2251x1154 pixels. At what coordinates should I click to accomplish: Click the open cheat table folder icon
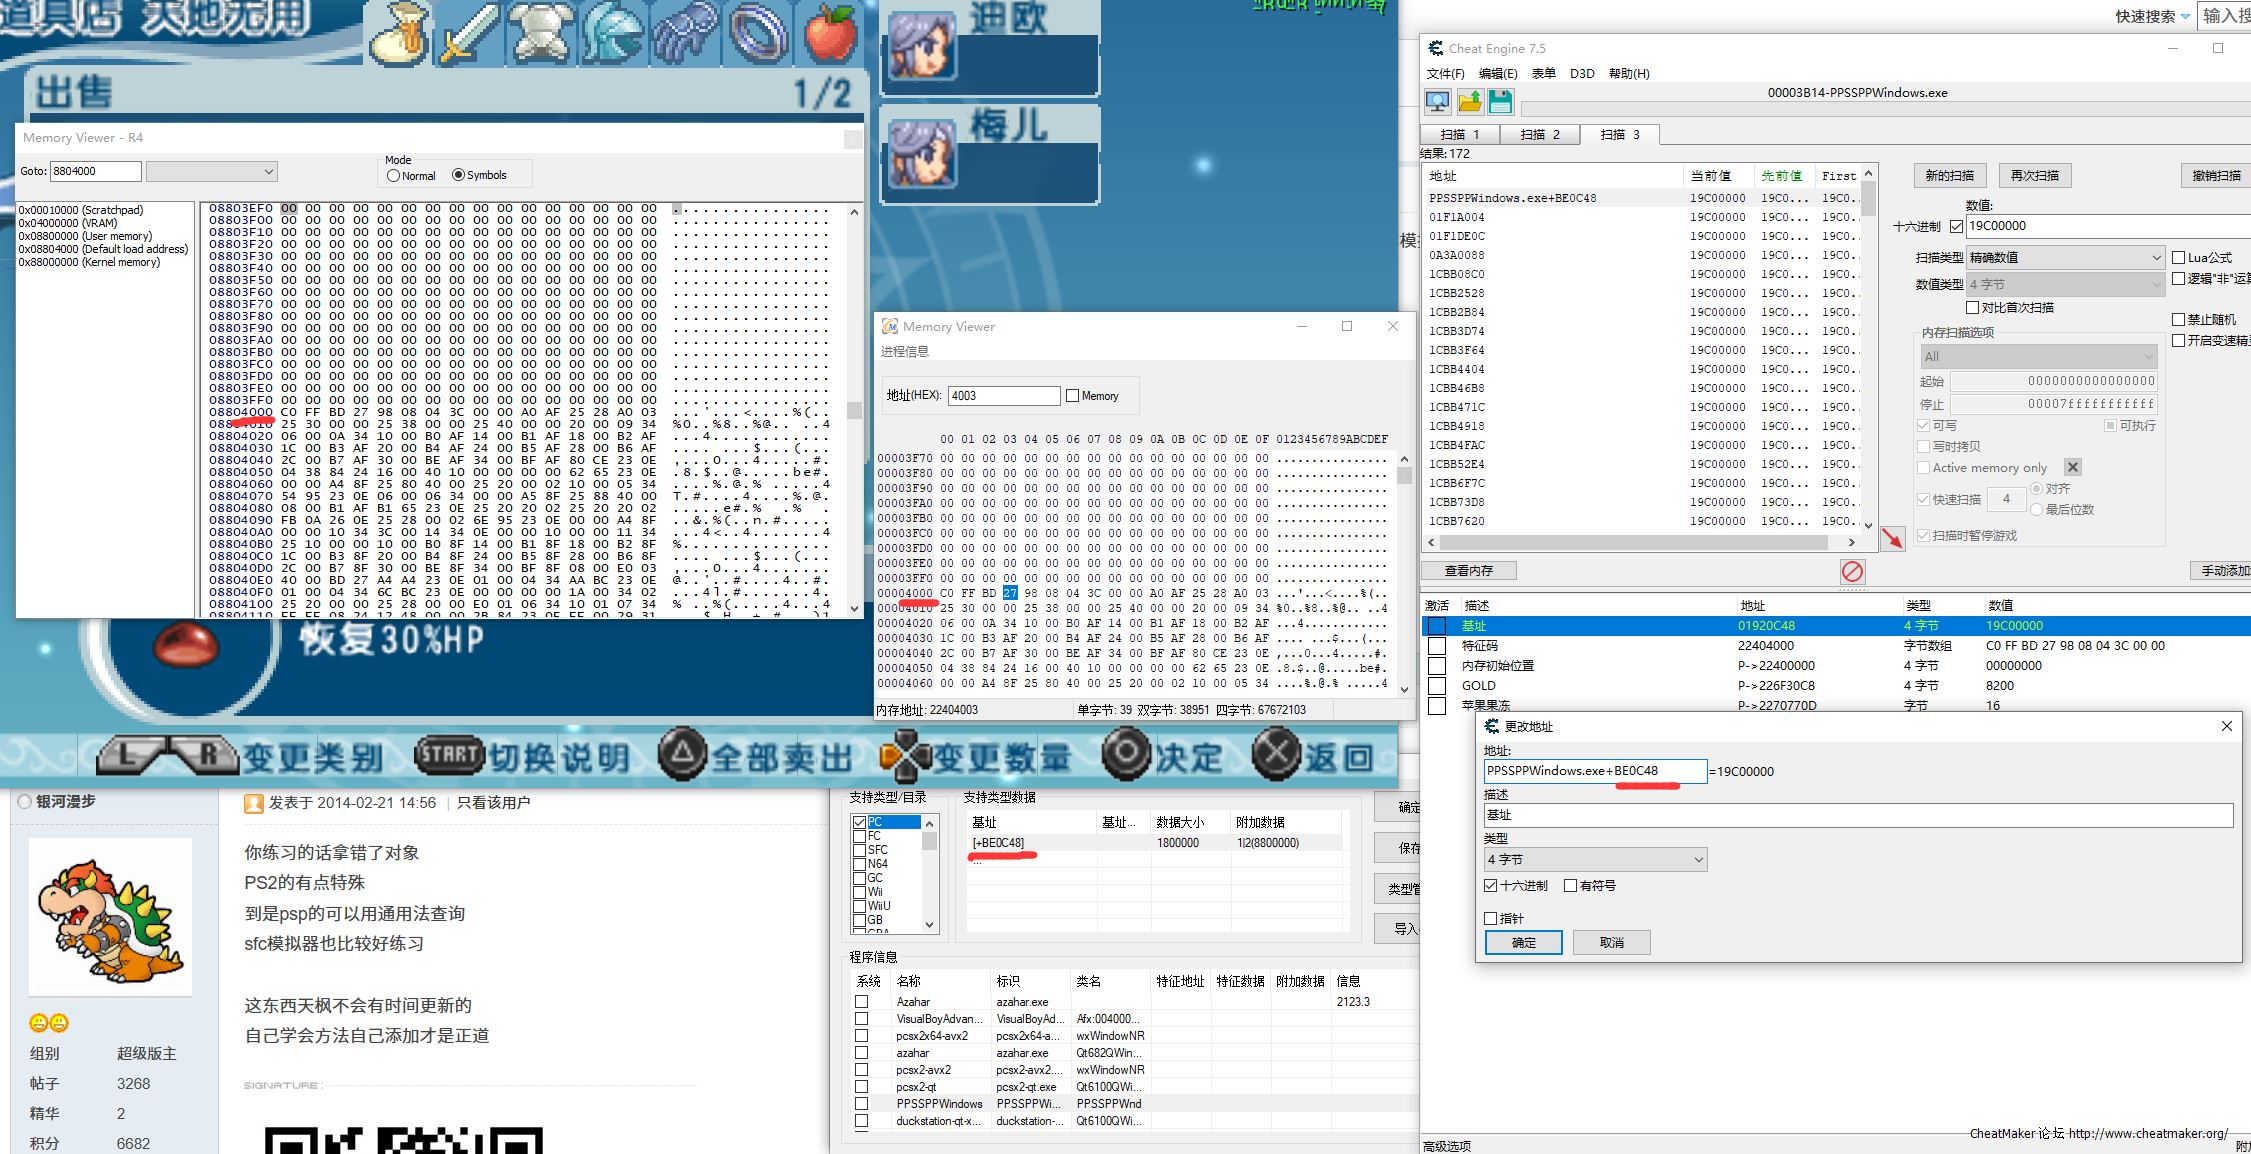(1469, 101)
